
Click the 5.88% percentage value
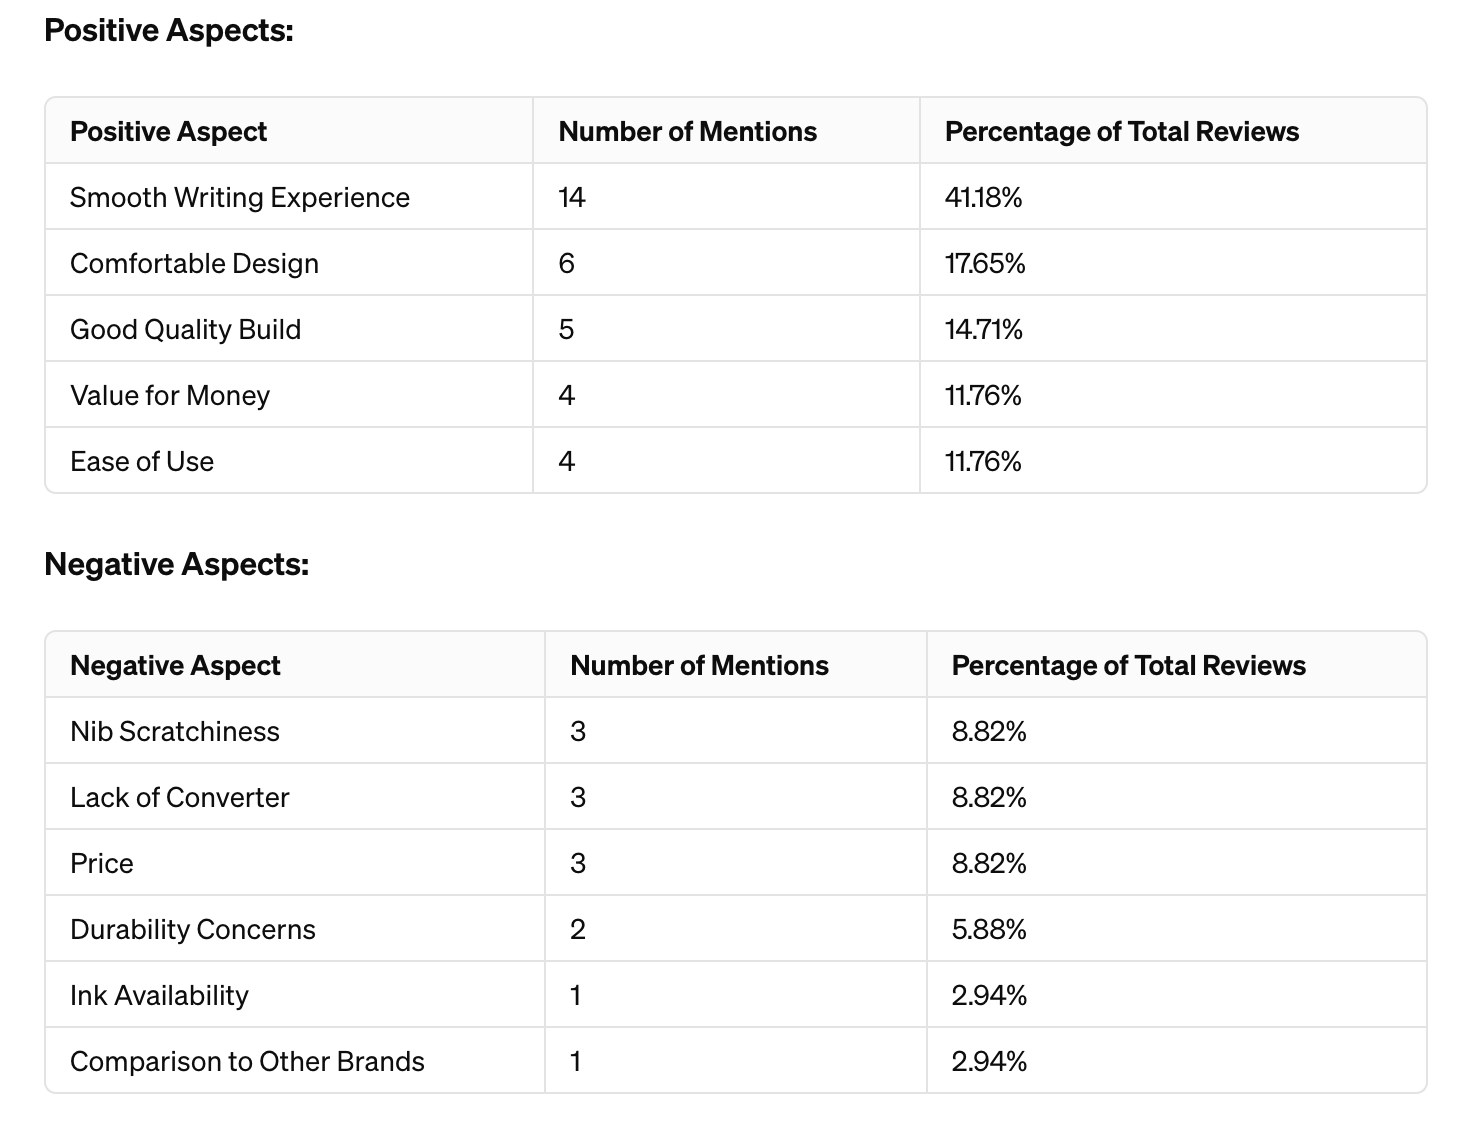pos(989,930)
